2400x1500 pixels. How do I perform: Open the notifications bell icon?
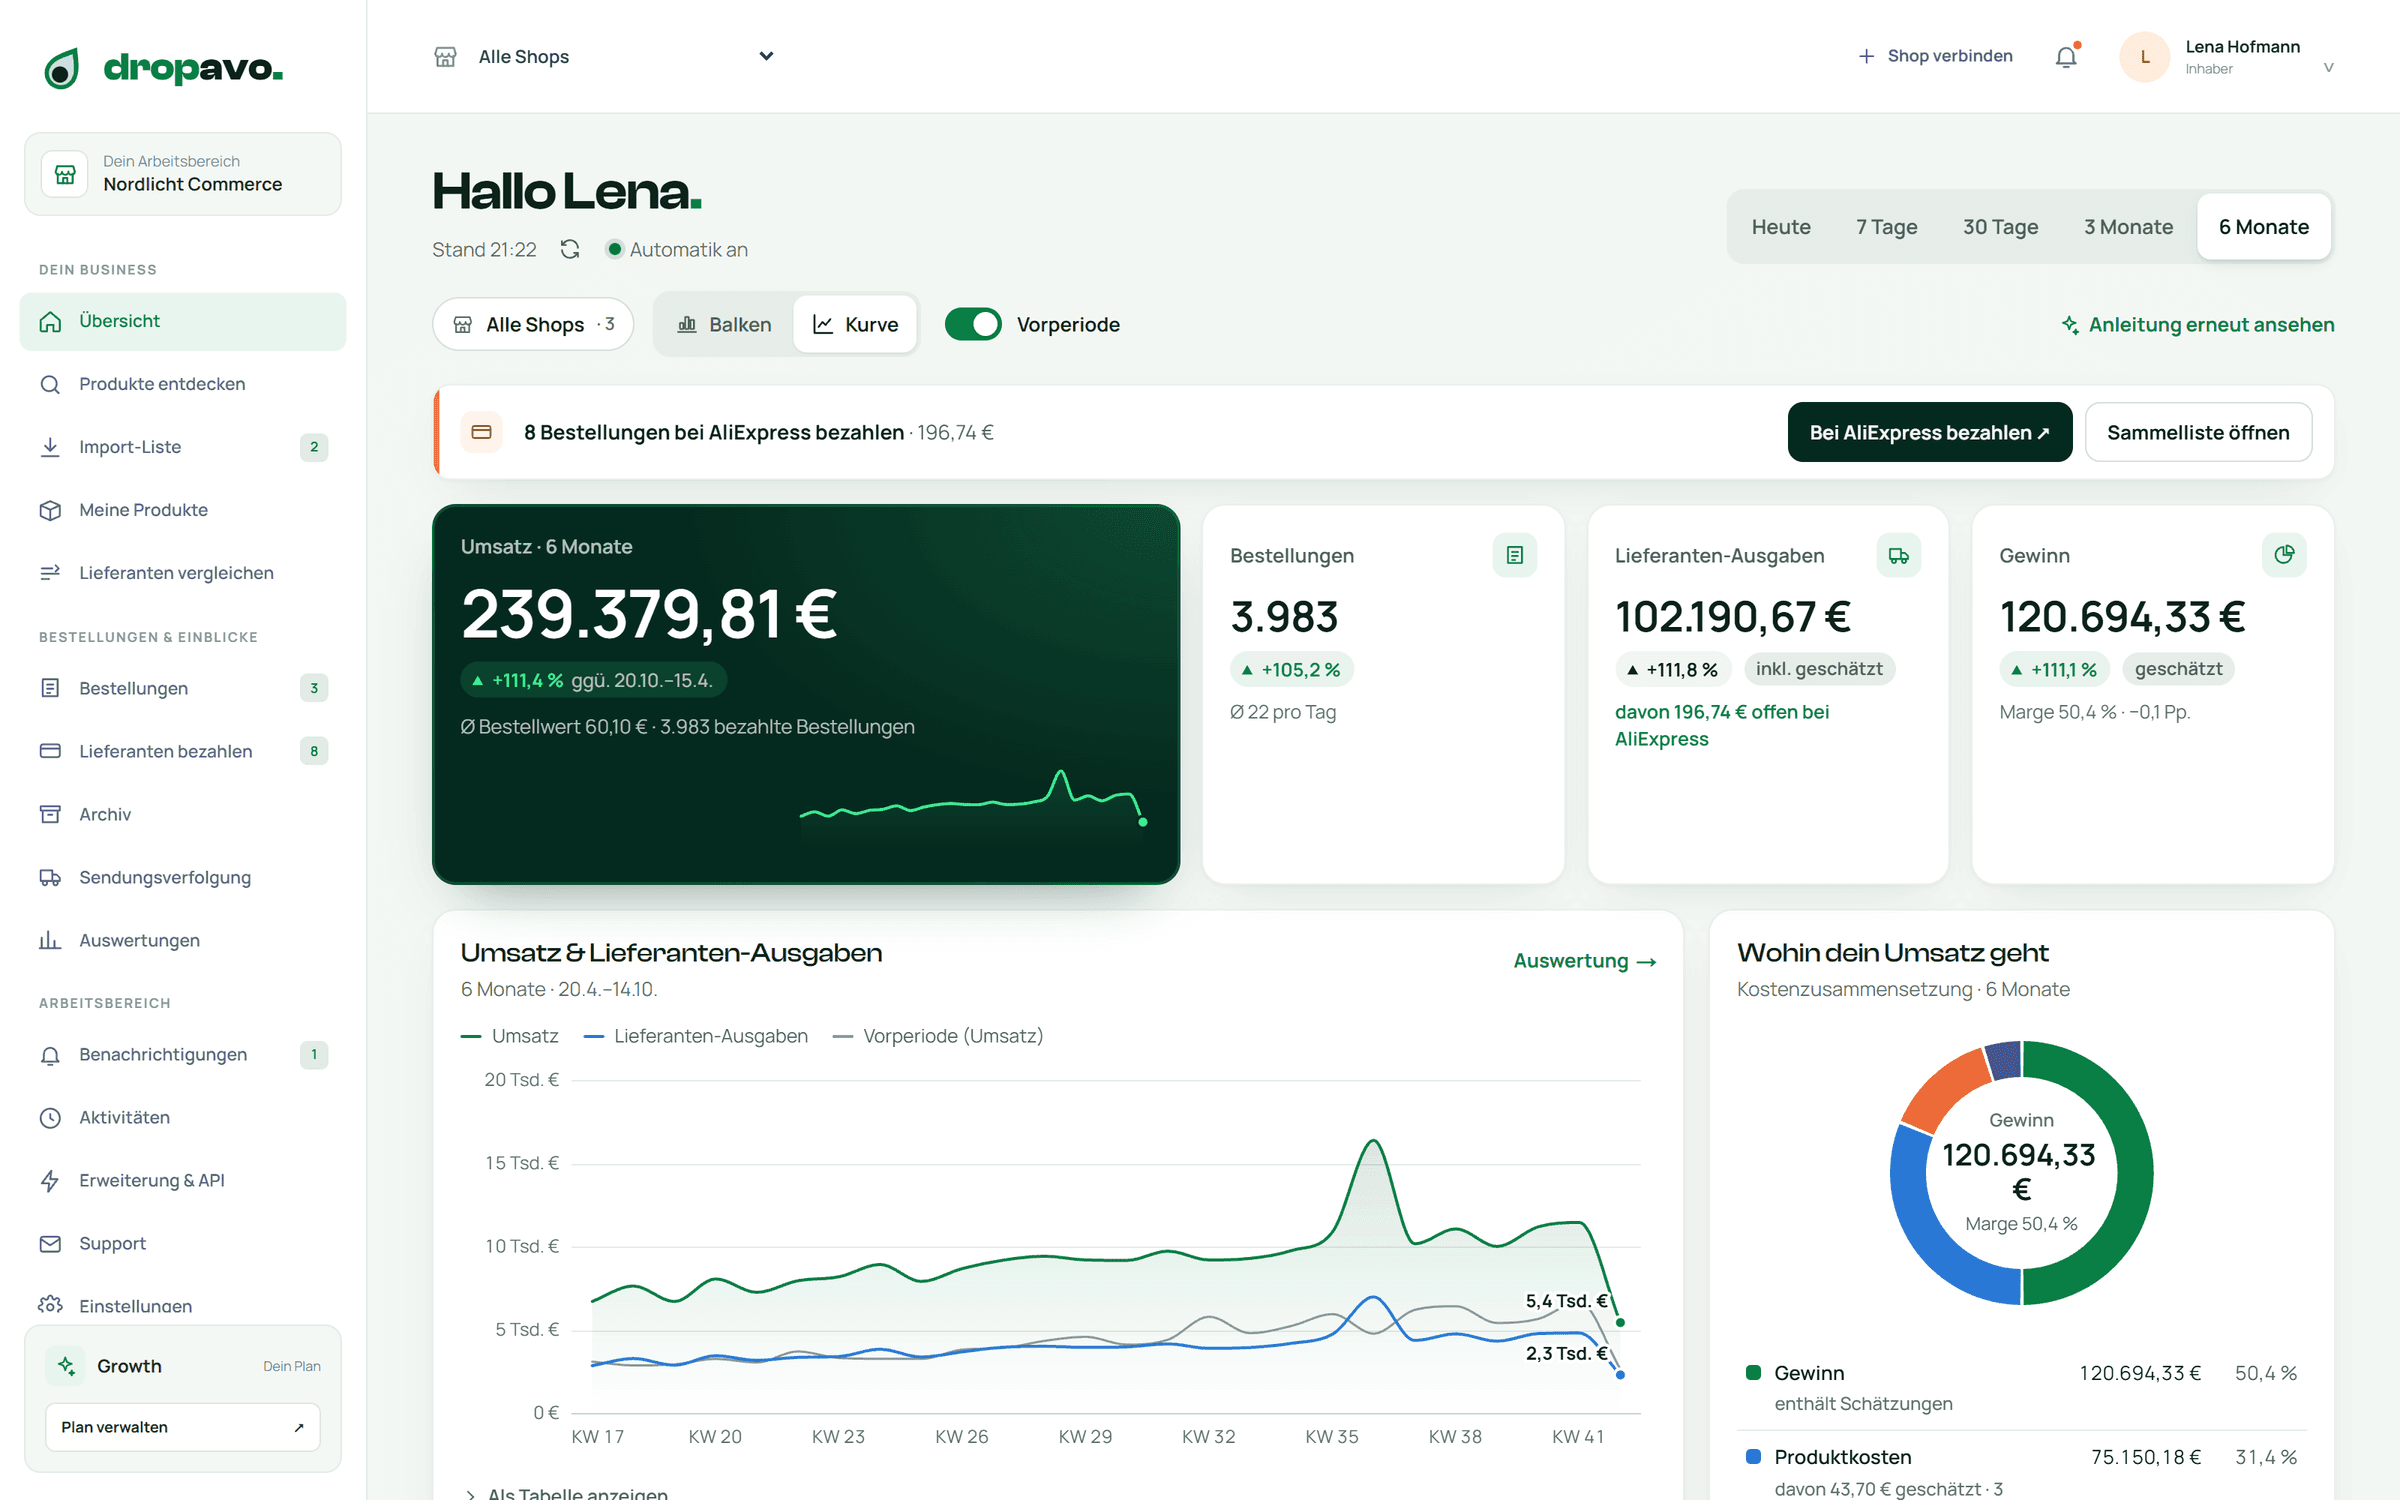pos(2066,57)
